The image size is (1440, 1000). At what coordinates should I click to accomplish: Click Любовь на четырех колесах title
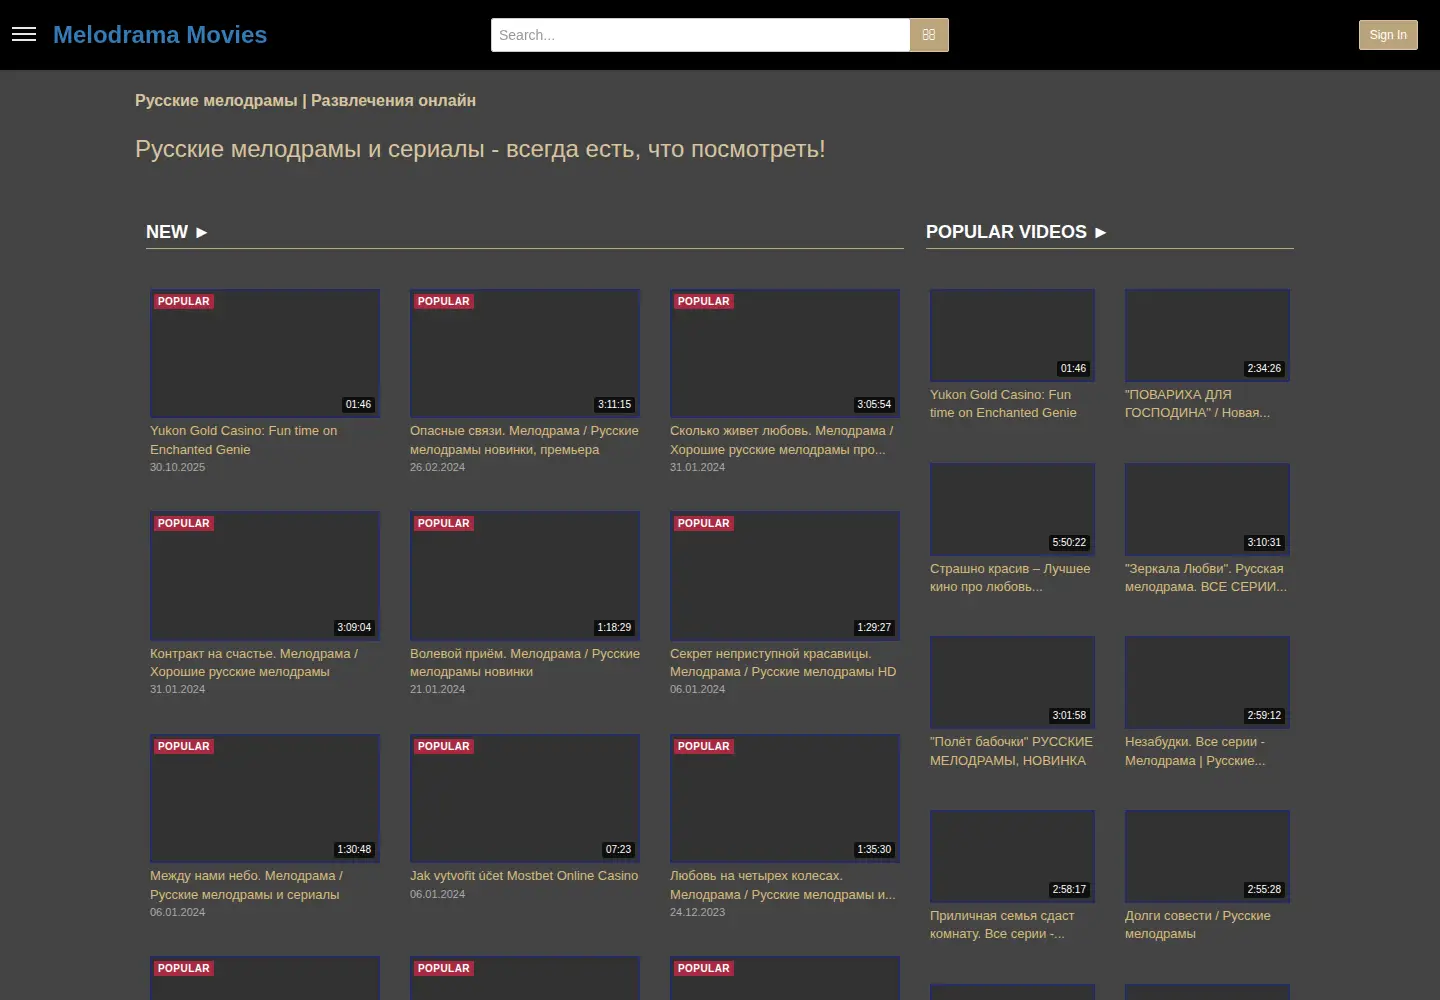[783, 885]
